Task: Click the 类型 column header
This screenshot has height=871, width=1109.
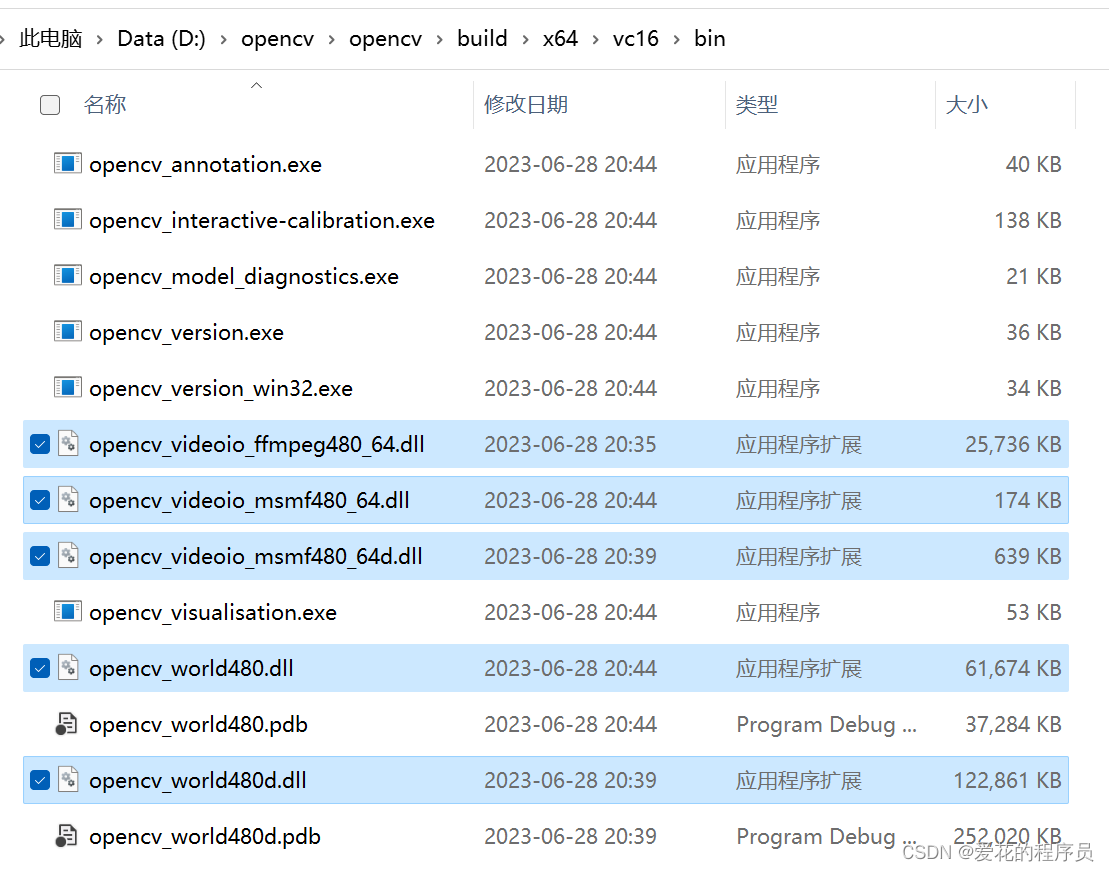Action: tap(757, 104)
